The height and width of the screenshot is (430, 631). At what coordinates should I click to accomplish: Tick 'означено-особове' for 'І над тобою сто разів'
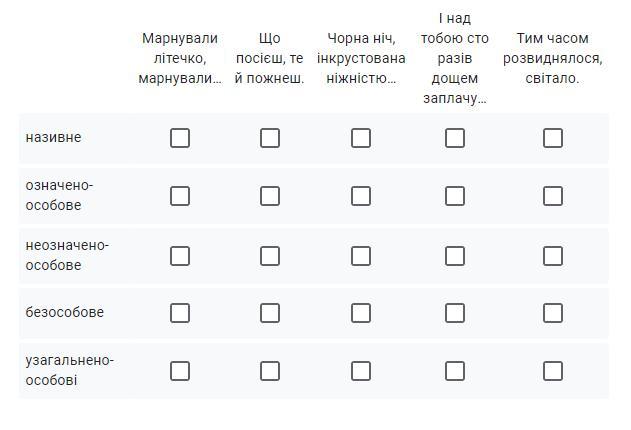(x=455, y=196)
